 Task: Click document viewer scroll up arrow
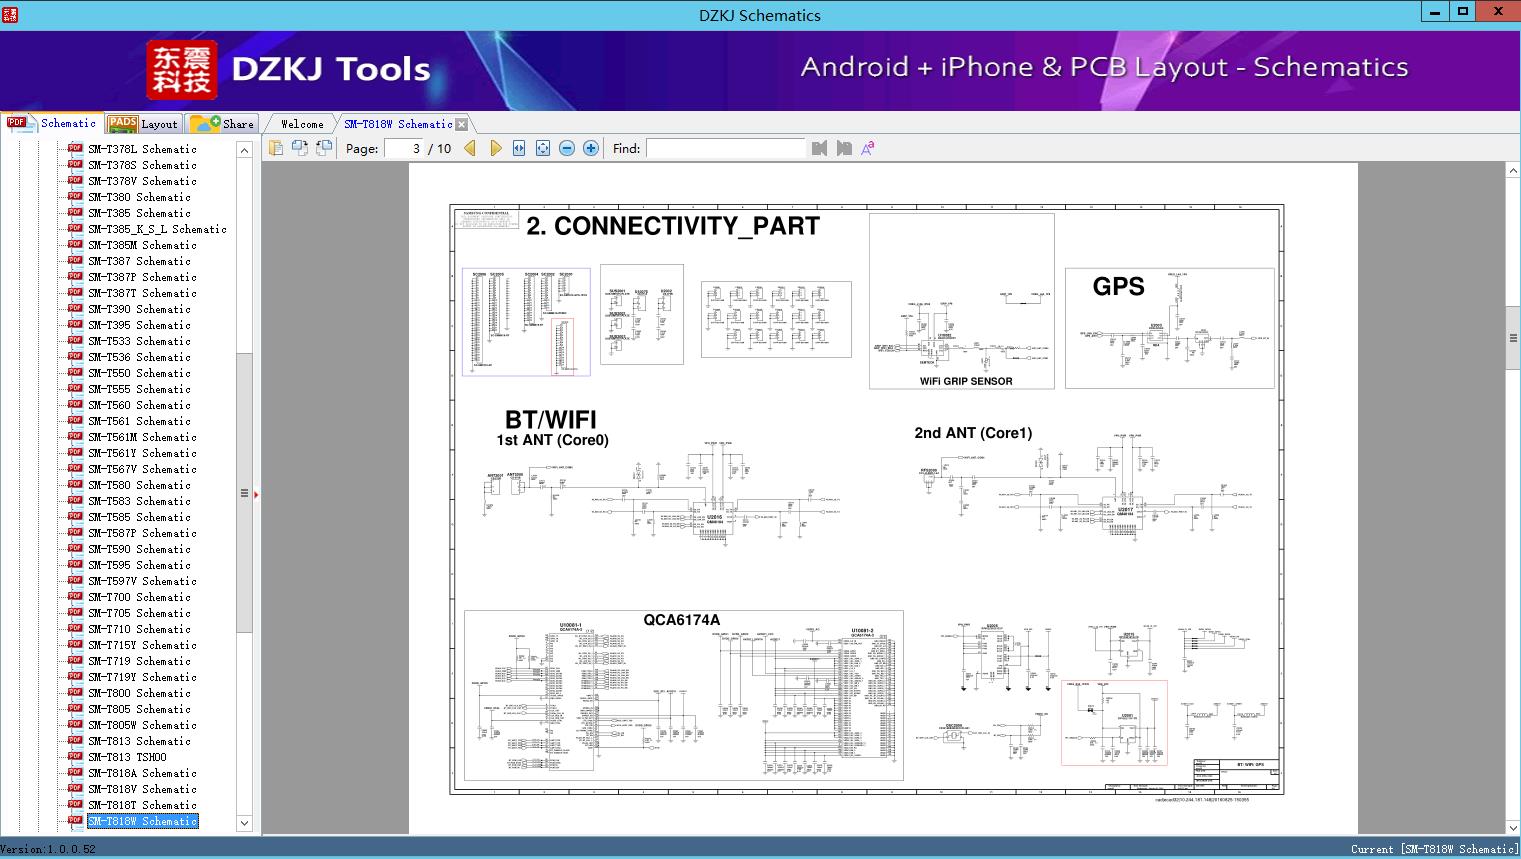[x=1513, y=171]
